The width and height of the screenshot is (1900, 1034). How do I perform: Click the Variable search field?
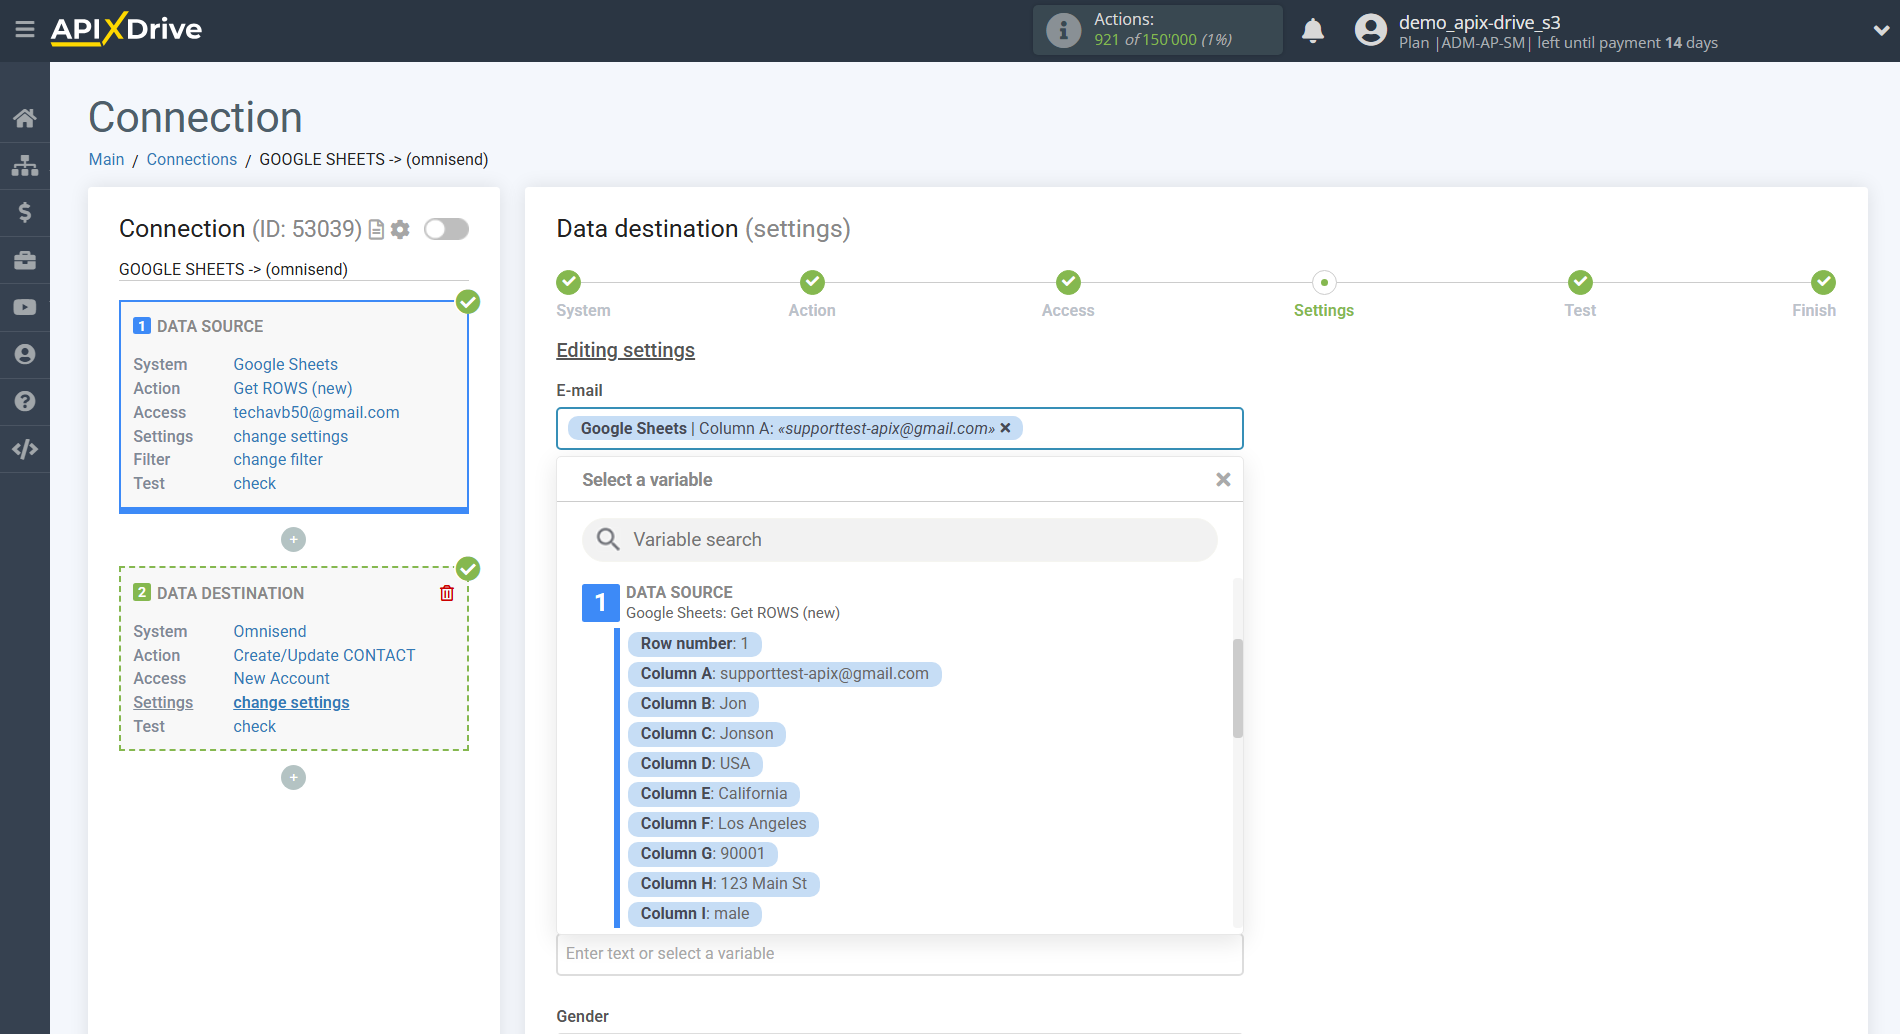pyautogui.click(x=898, y=539)
